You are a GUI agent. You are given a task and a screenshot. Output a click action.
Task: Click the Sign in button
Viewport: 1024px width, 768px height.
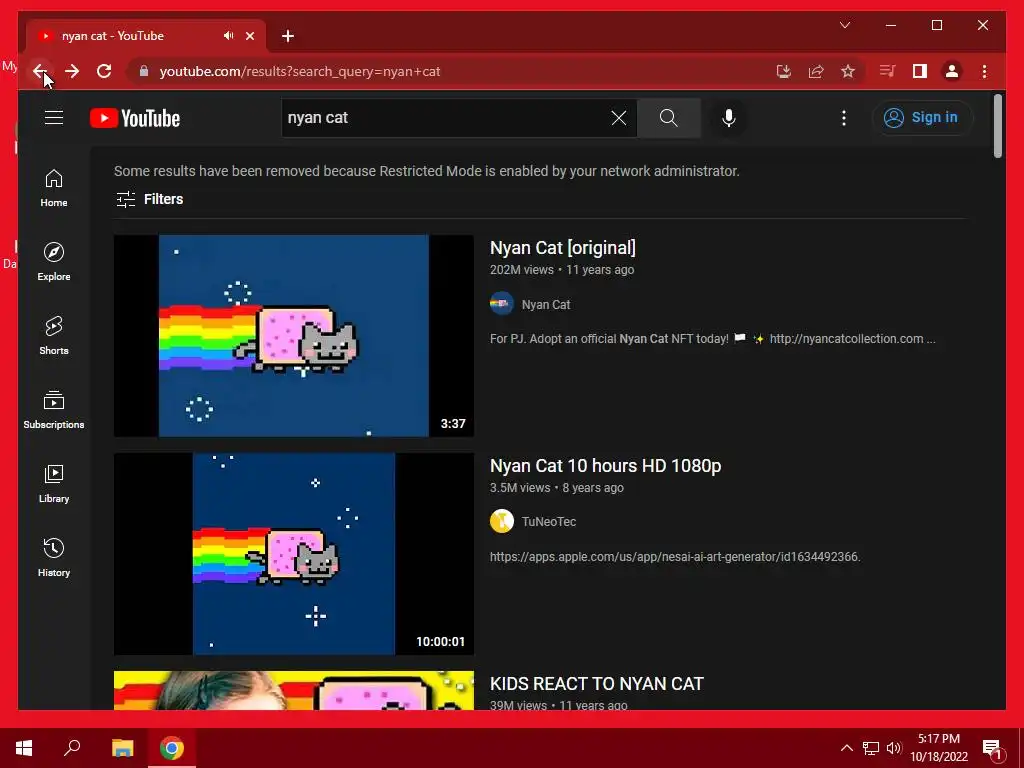tap(922, 118)
